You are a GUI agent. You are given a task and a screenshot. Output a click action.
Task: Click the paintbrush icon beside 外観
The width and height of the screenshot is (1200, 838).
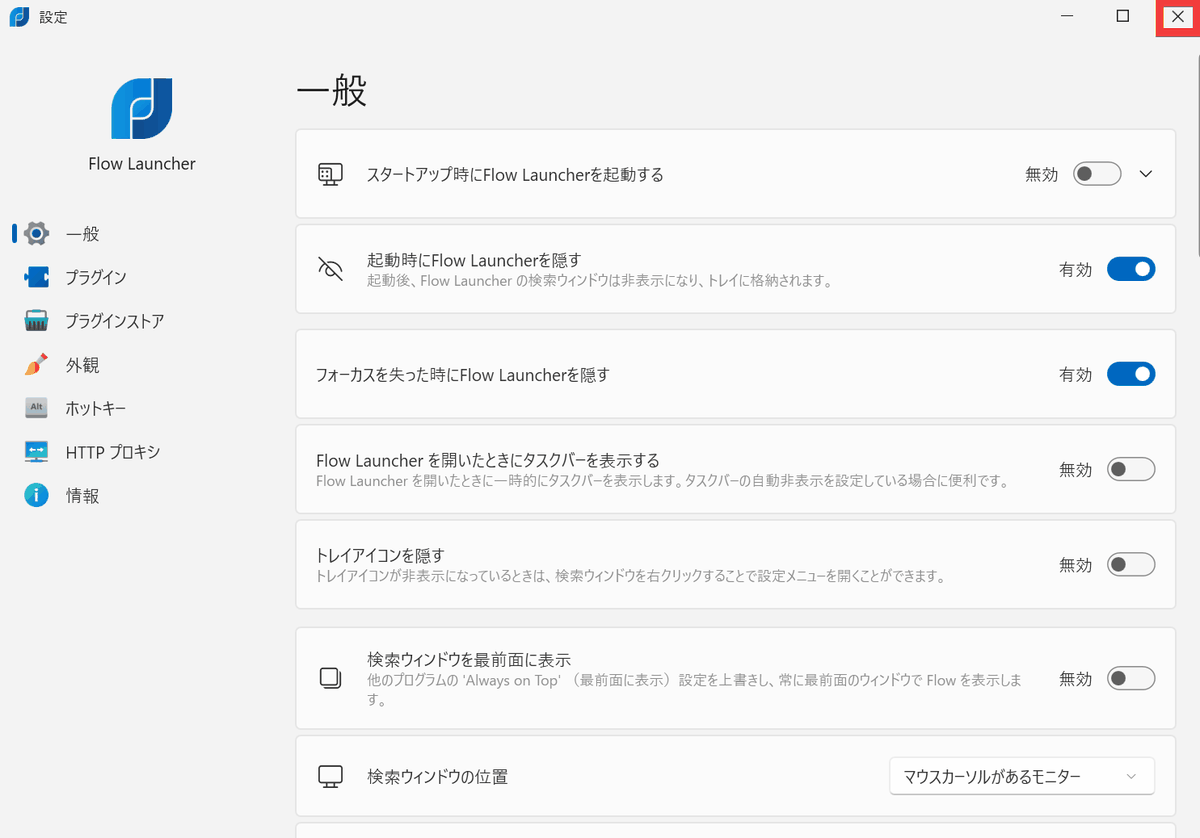tap(36, 365)
